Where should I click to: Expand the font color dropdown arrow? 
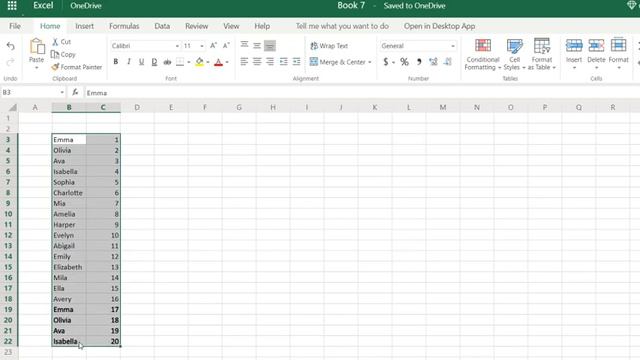227,62
